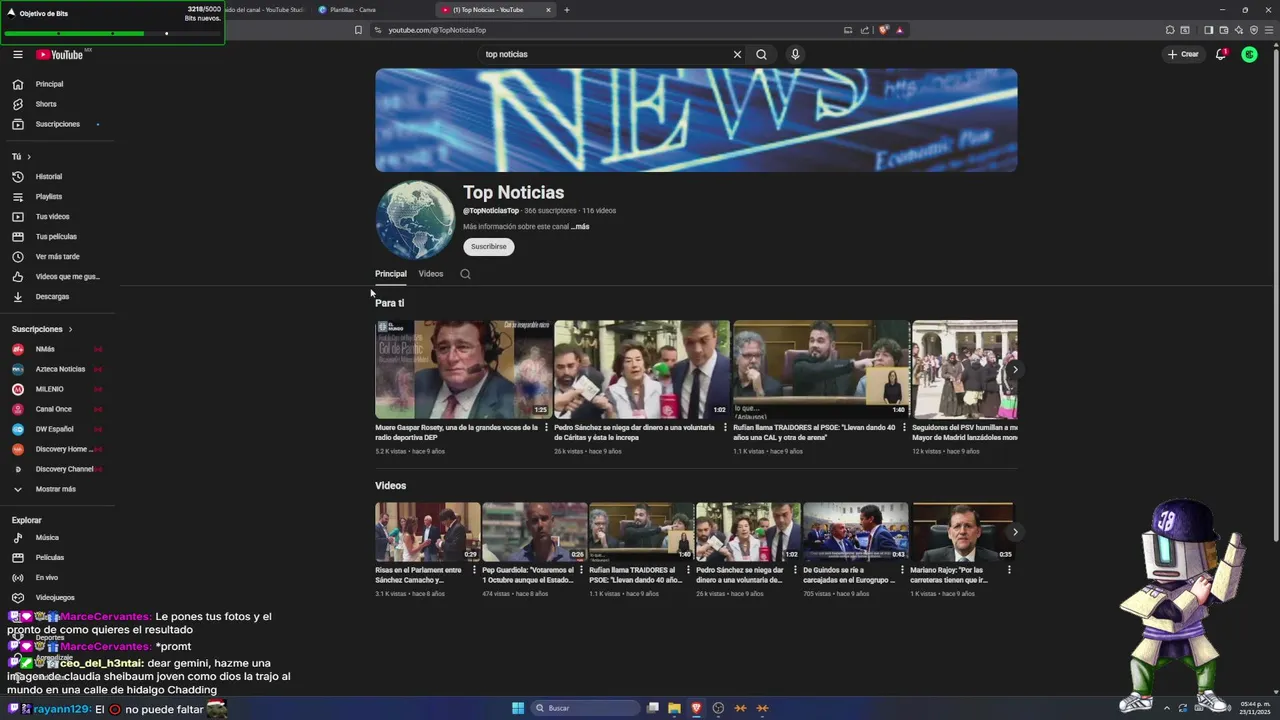Start voice search with microphone icon
This screenshot has width=1280, height=720.
click(795, 54)
